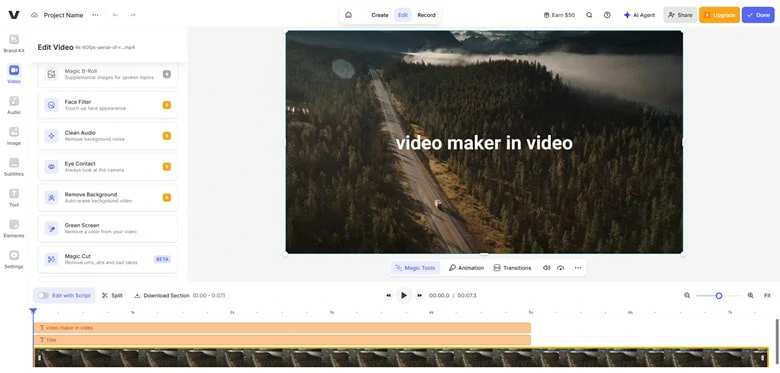Select the Edit tab
Viewport: 780px width, 373px height.
point(403,15)
